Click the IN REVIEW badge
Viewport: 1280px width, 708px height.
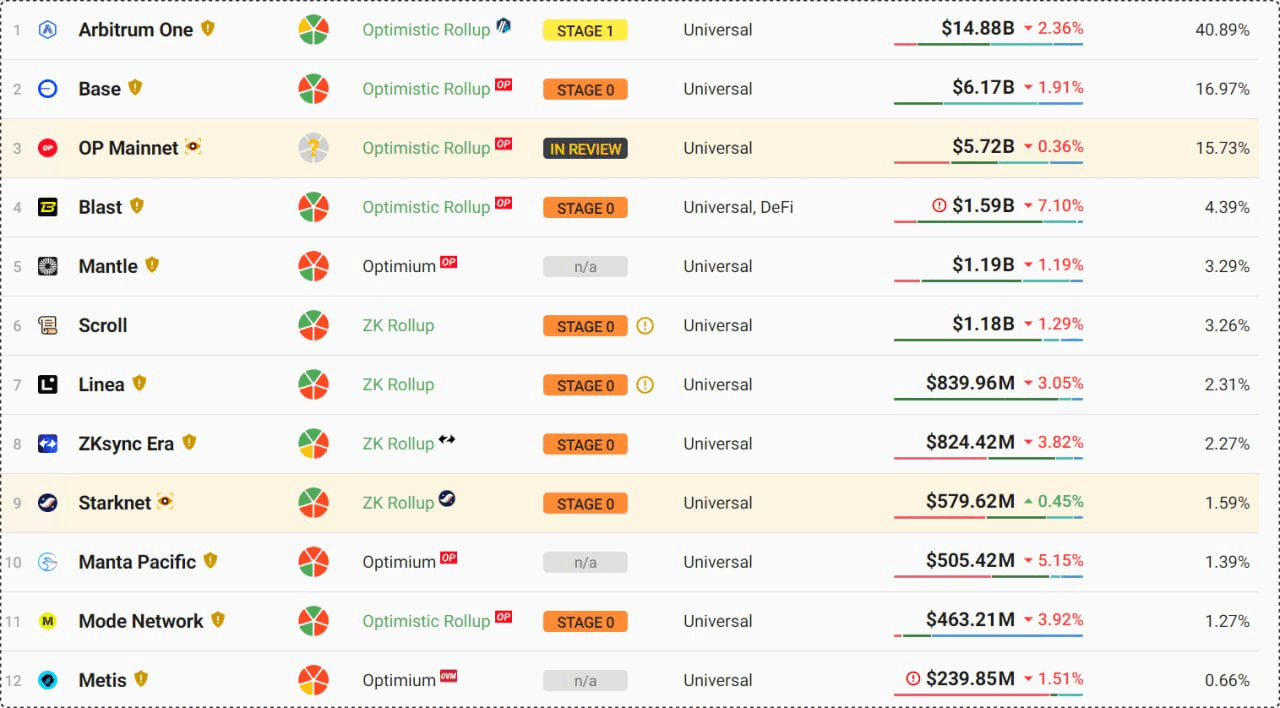585,149
